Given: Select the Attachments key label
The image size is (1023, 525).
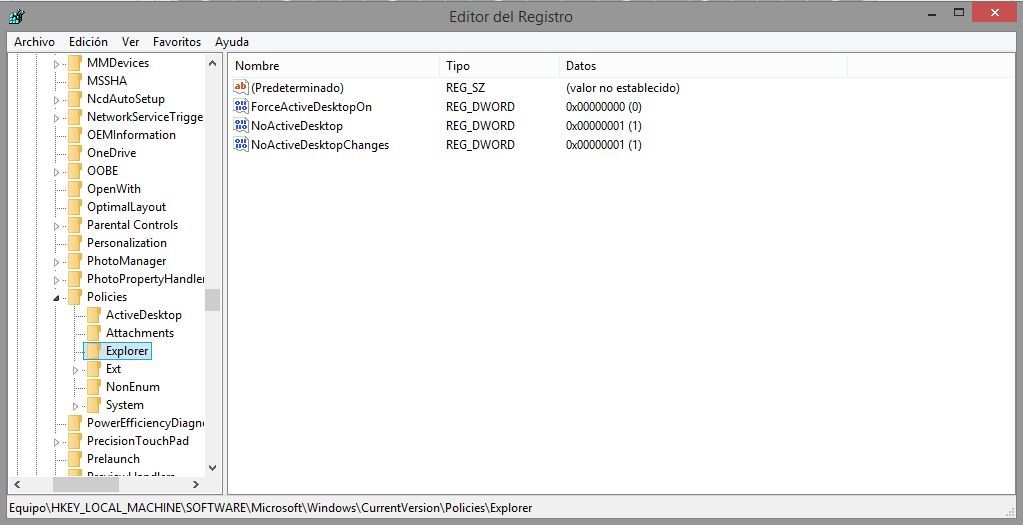Looking at the screenshot, I should [x=140, y=333].
